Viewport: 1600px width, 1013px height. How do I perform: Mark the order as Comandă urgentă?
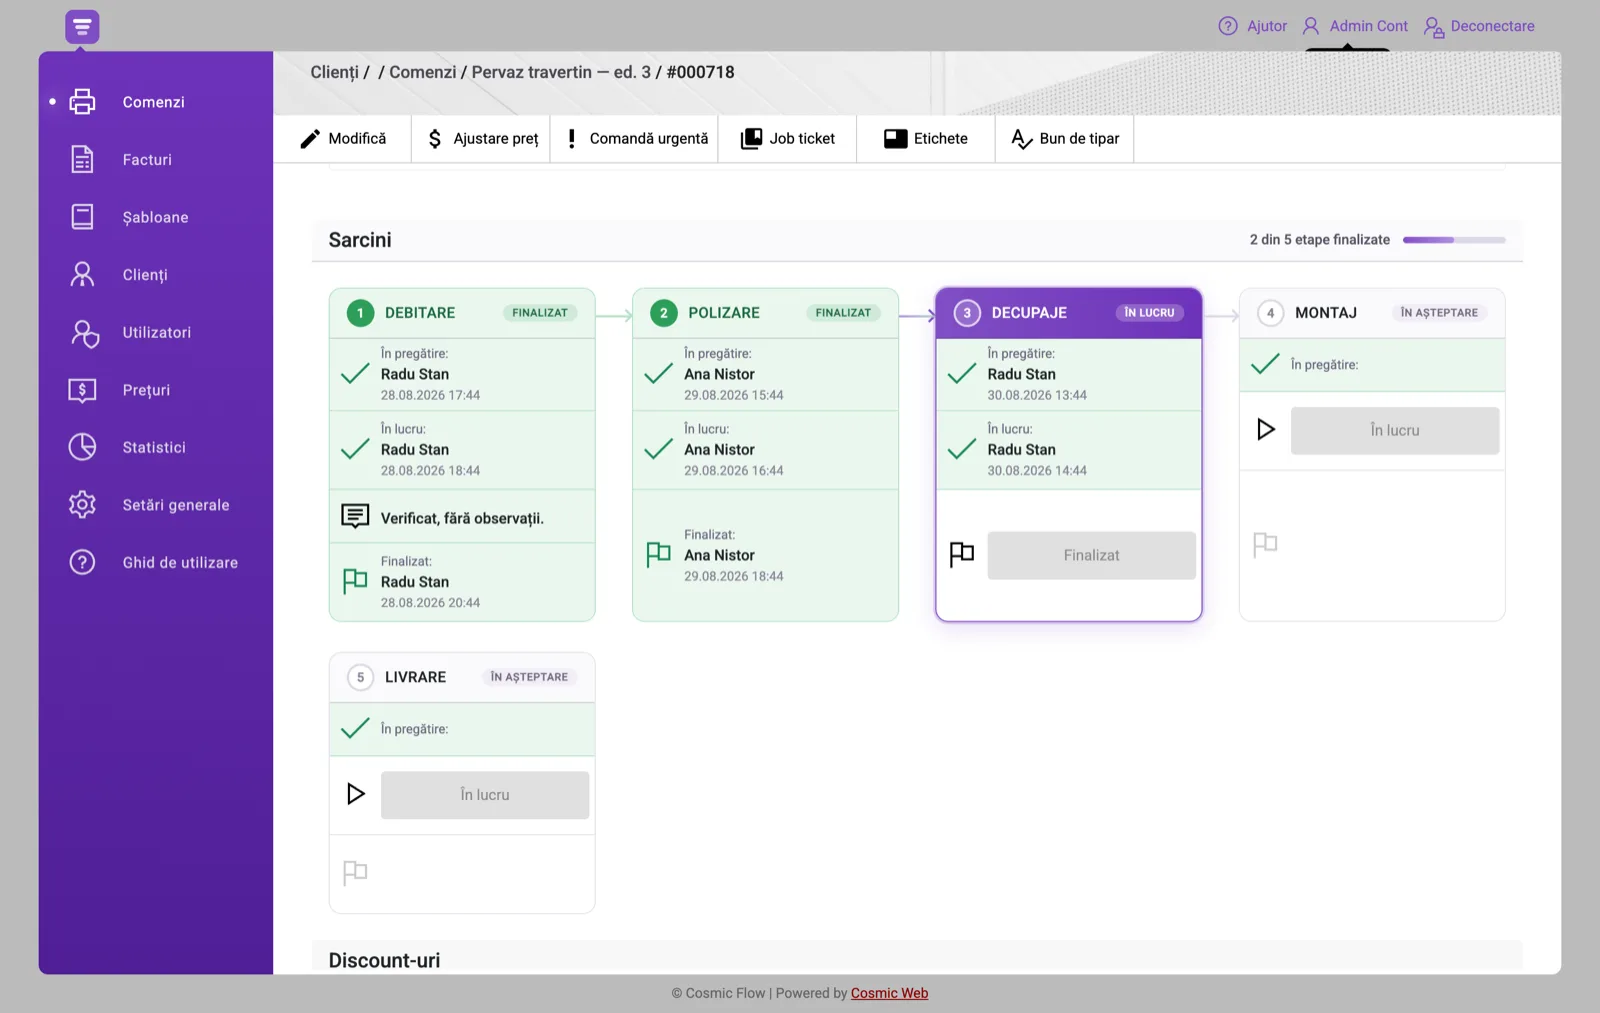(x=636, y=139)
